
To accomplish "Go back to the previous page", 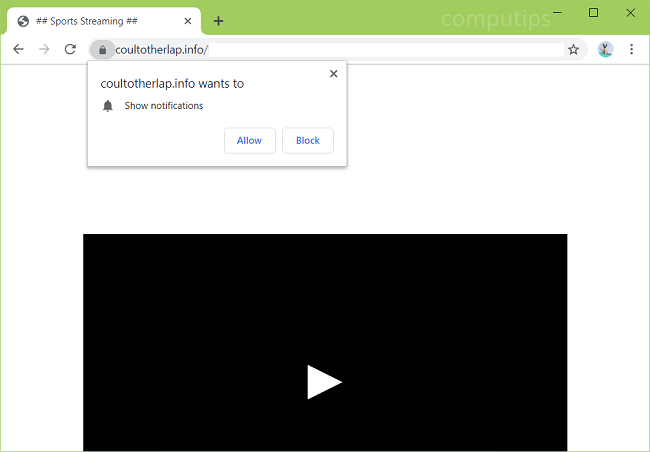I will pyautogui.click(x=18, y=49).
